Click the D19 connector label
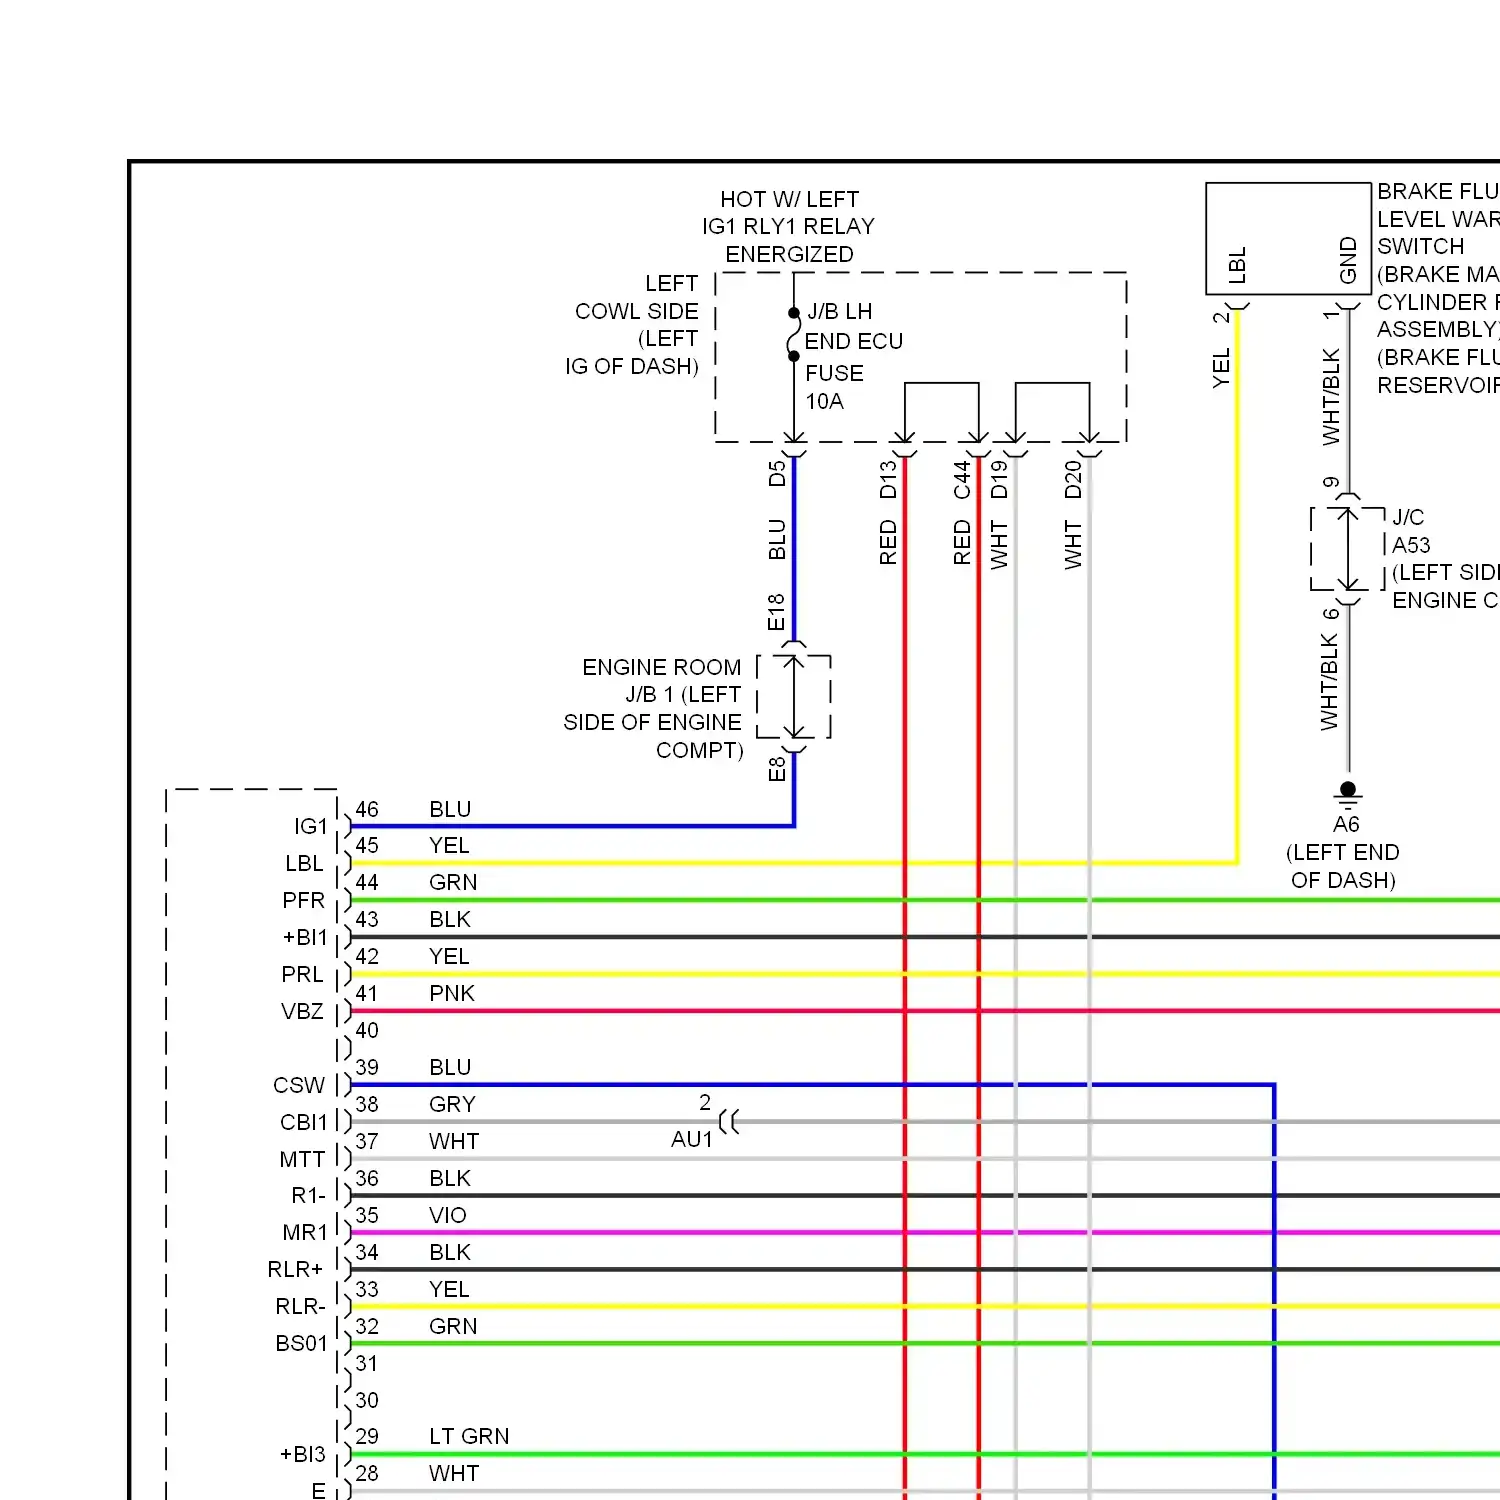Image resolution: width=1500 pixels, height=1500 pixels. pos(999,480)
